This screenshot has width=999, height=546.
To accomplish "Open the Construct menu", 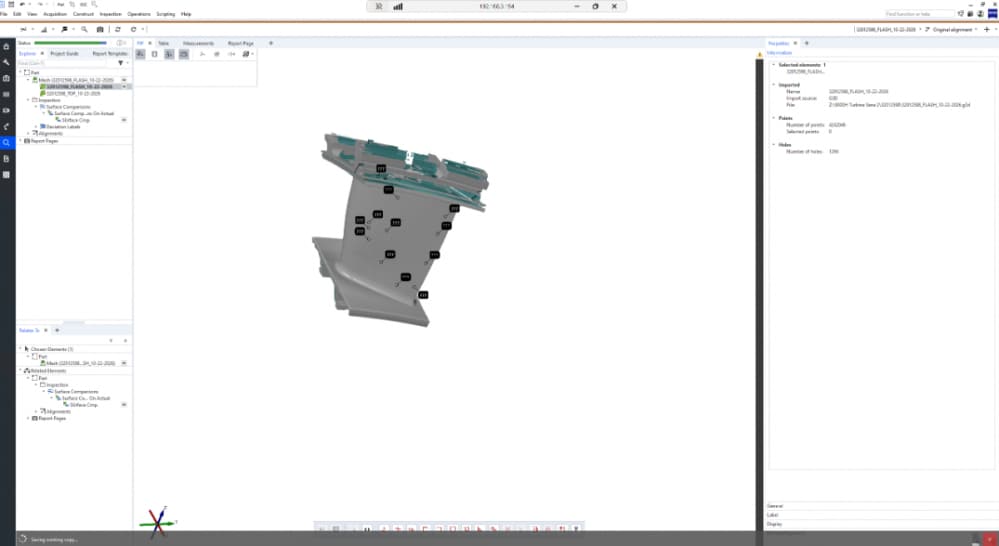I will click(83, 14).
